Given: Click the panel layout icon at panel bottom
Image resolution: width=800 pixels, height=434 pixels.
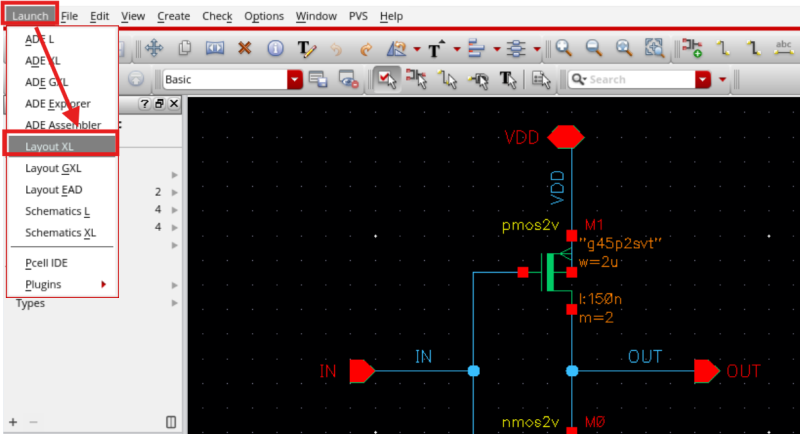Looking at the screenshot, I should click(x=171, y=422).
